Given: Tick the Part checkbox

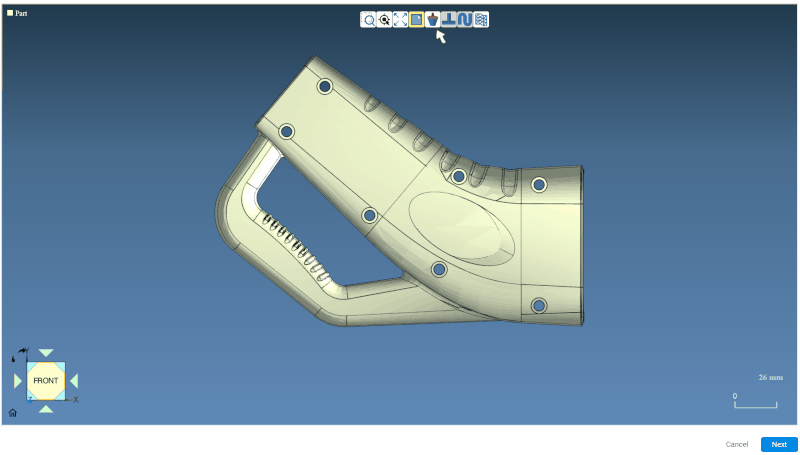Looking at the screenshot, I should tap(10, 13).
